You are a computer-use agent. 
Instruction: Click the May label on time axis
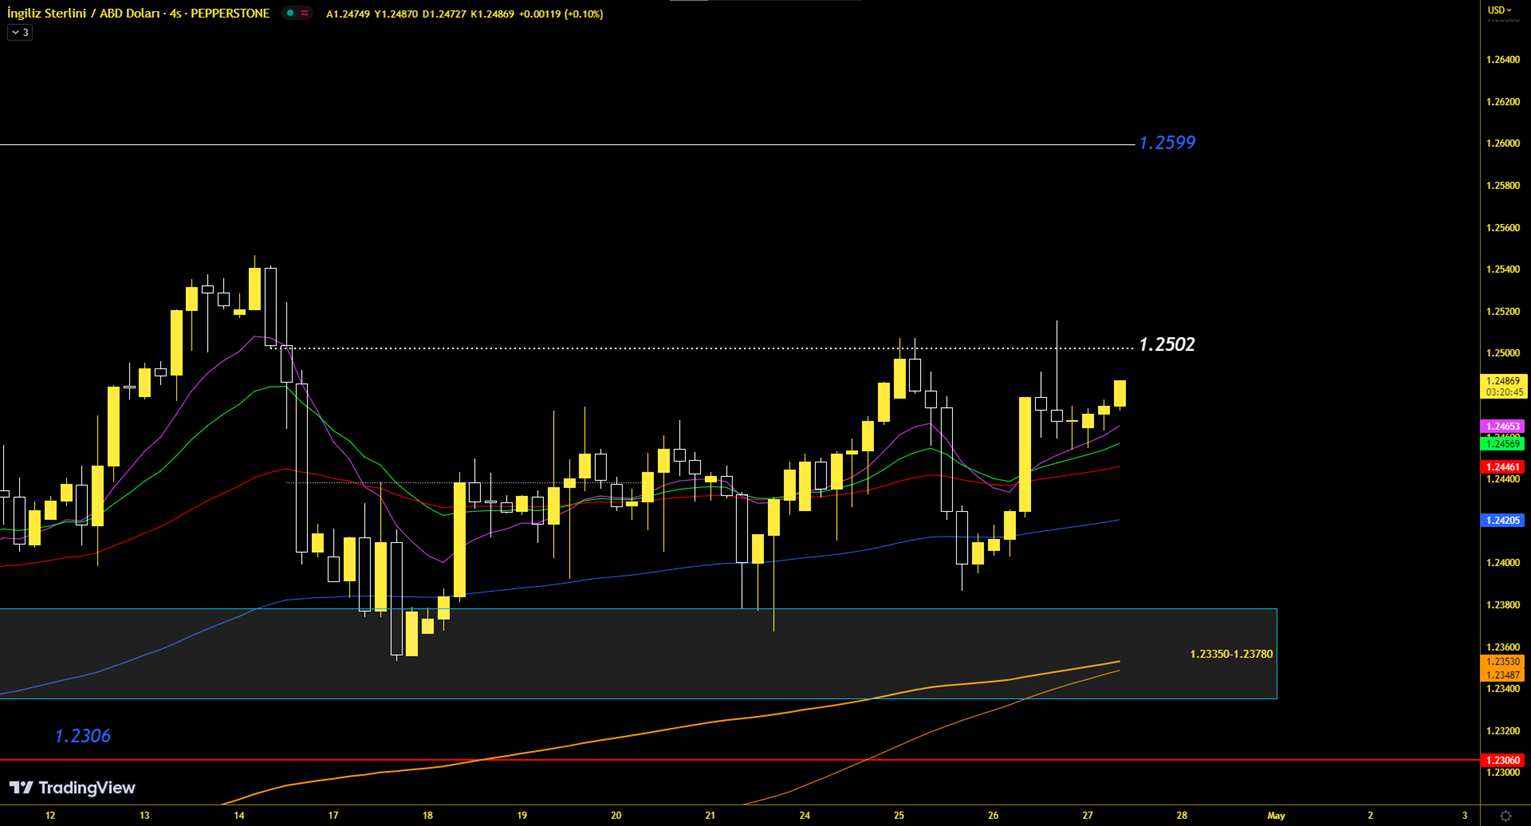1276,816
